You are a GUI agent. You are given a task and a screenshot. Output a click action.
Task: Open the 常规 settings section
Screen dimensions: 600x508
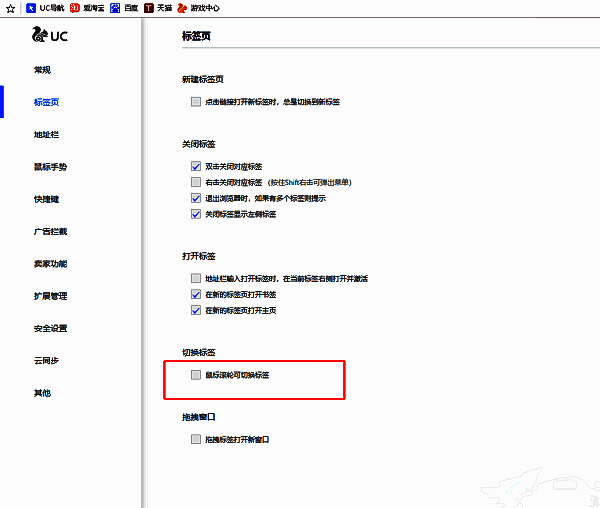coord(42,70)
